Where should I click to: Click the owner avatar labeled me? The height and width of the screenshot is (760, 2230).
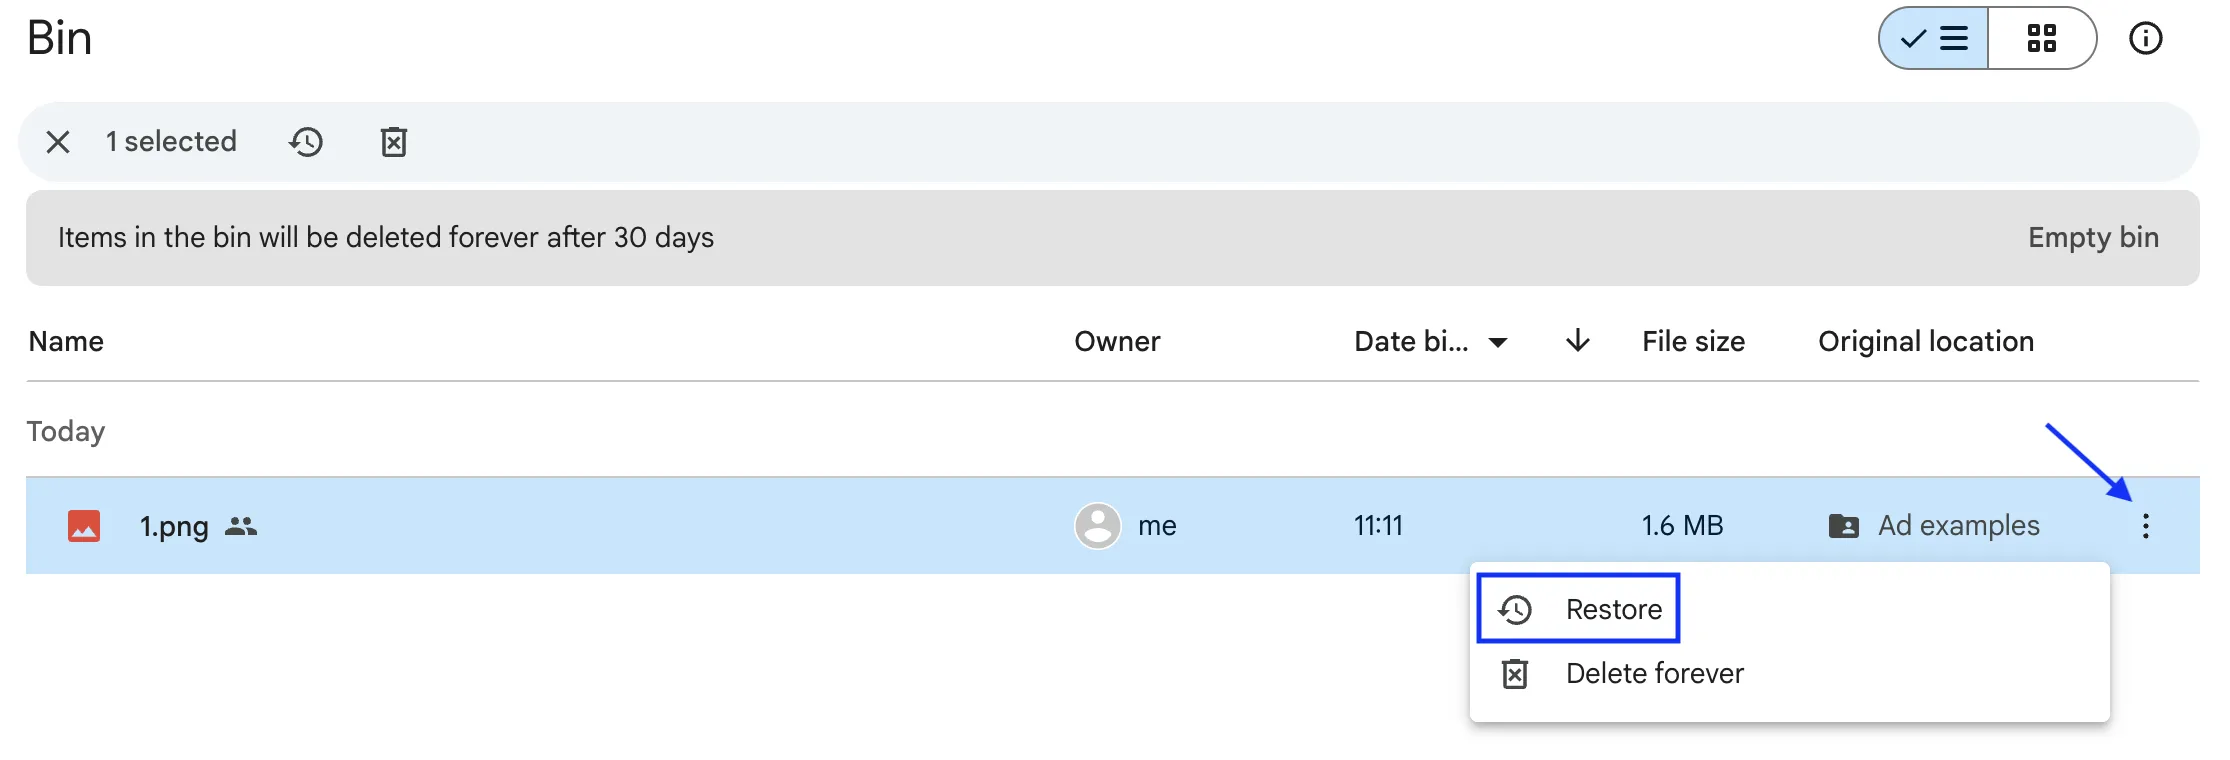[x=1097, y=525]
